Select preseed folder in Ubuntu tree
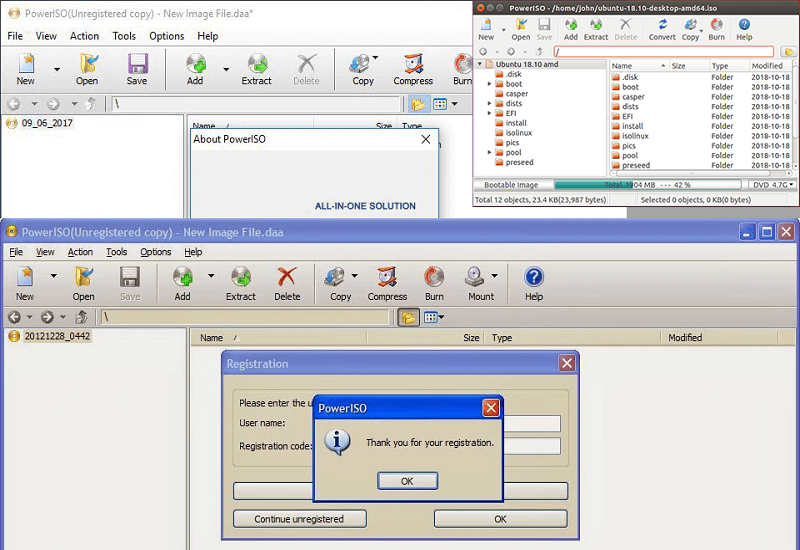This screenshot has height=550, width=800. click(x=519, y=162)
